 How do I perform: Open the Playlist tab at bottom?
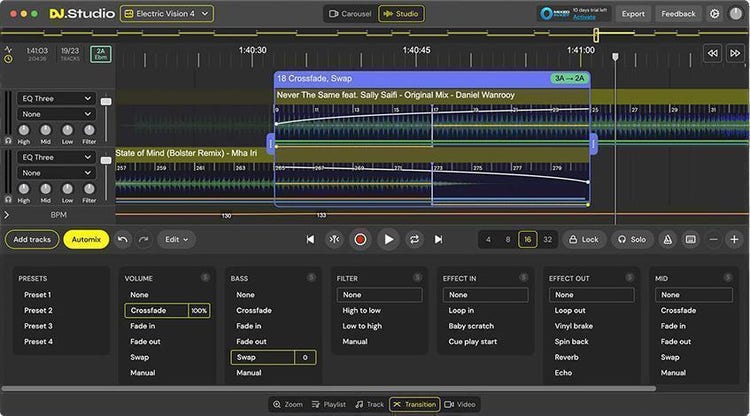tap(328, 404)
